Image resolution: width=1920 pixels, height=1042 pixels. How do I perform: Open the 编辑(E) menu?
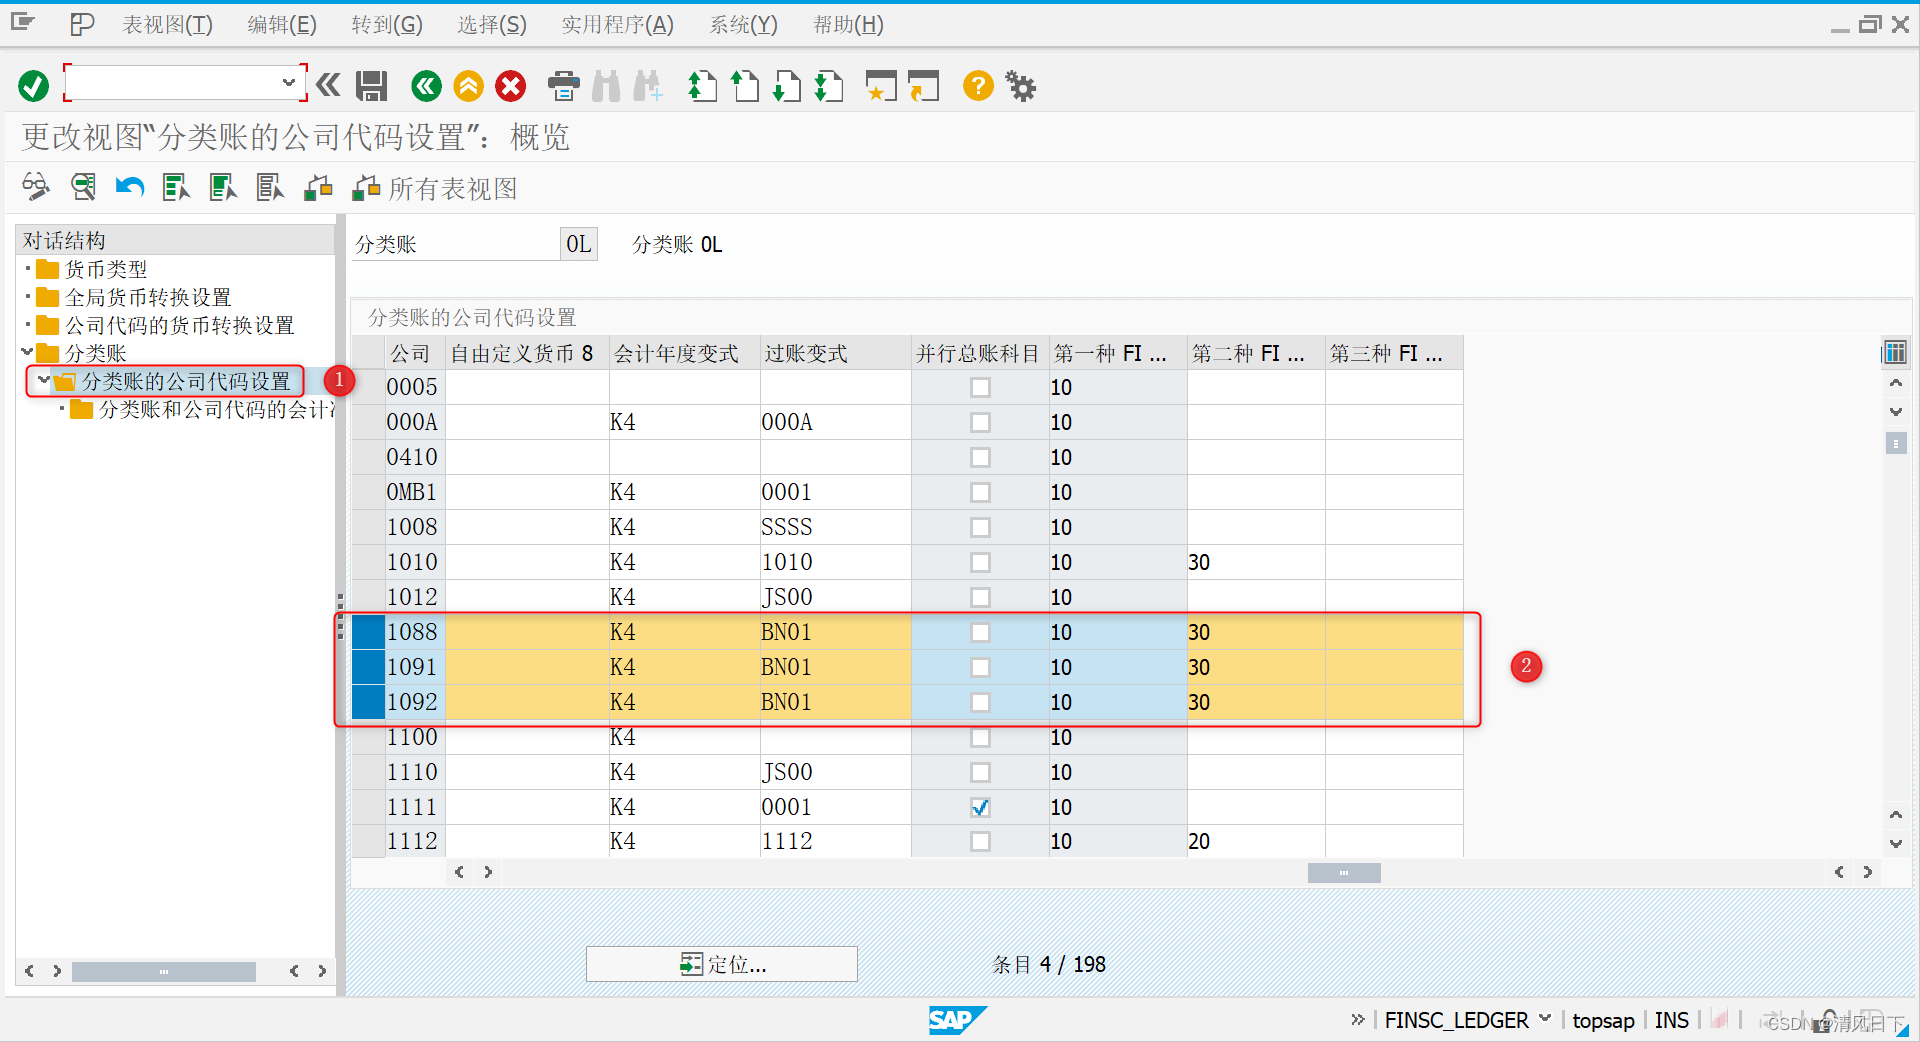(x=280, y=24)
